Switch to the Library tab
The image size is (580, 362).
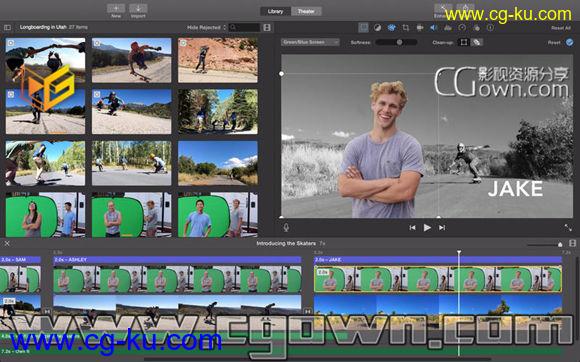(x=275, y=11)
